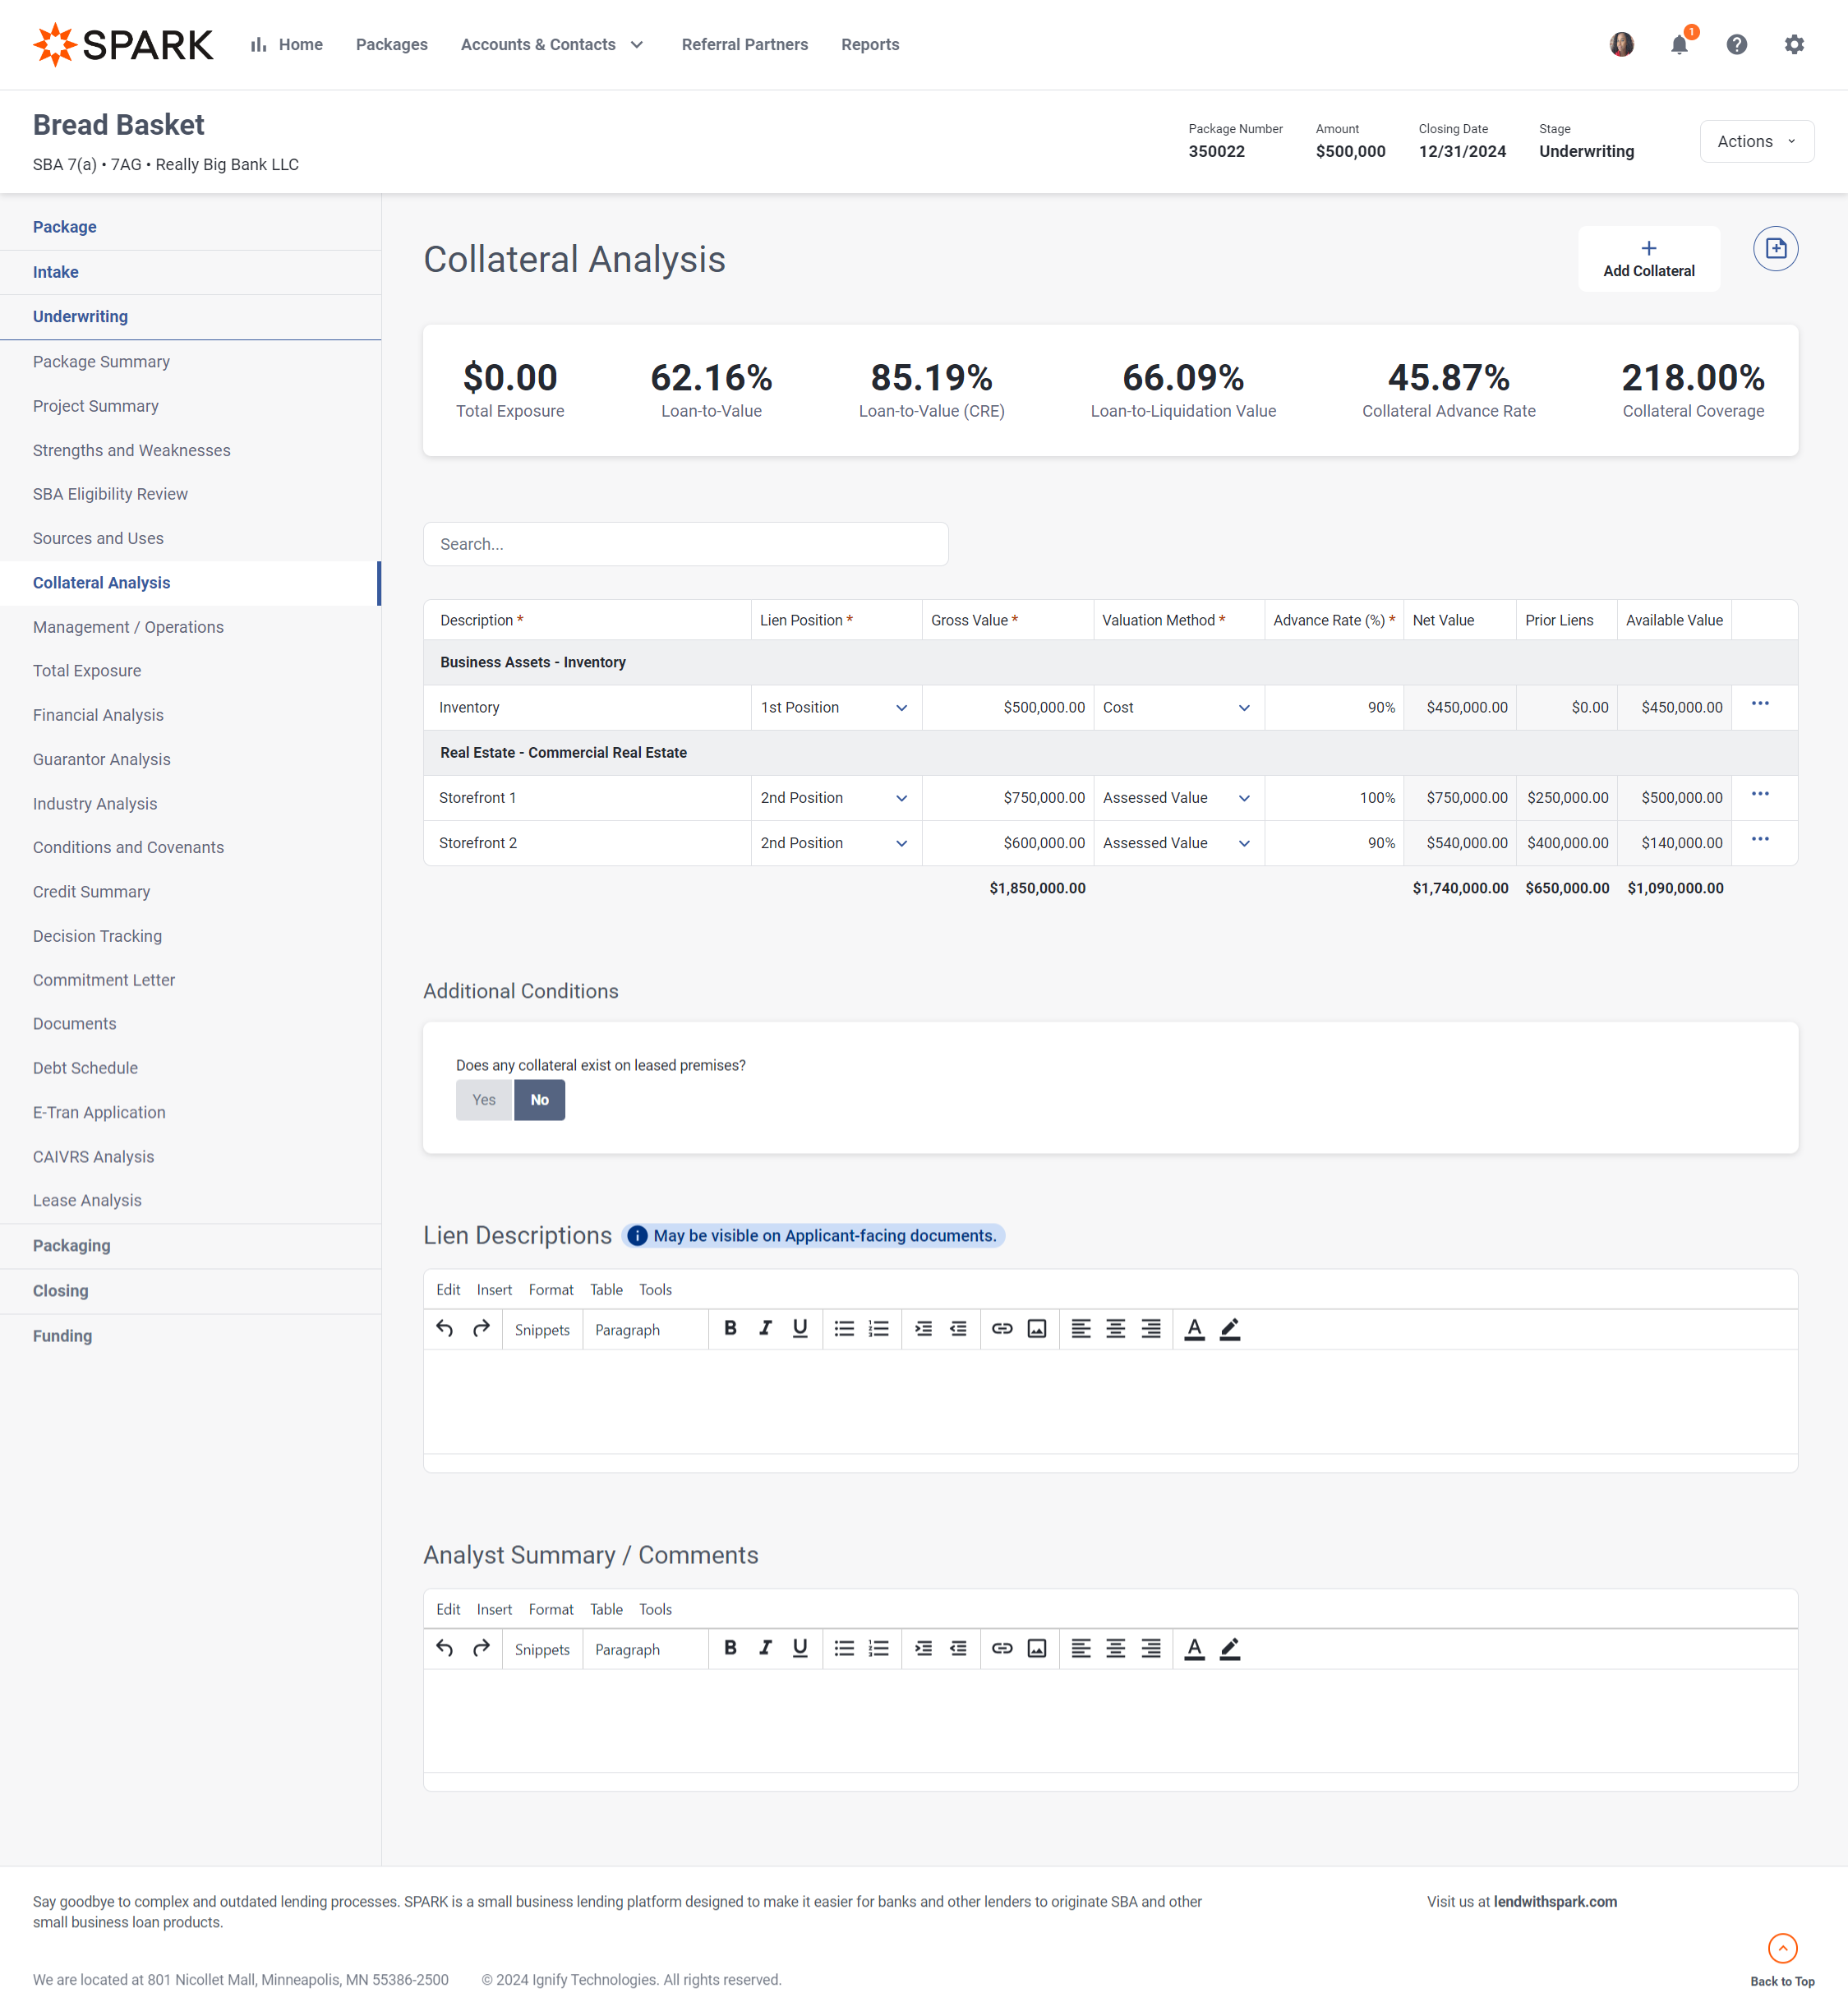The width and height of the screenshot is (1848, 2016).
Task: Open Lease Analysis in sidebar
Action: (x=87, y=1201)
